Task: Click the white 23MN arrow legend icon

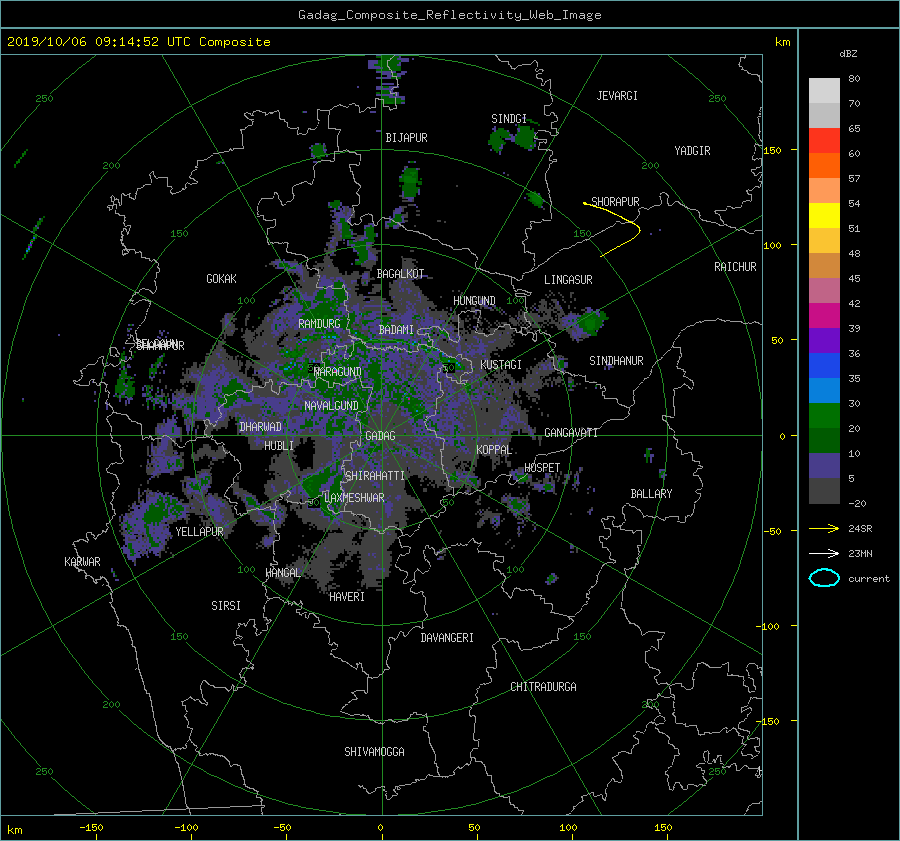Action: [x=824, y=553]
